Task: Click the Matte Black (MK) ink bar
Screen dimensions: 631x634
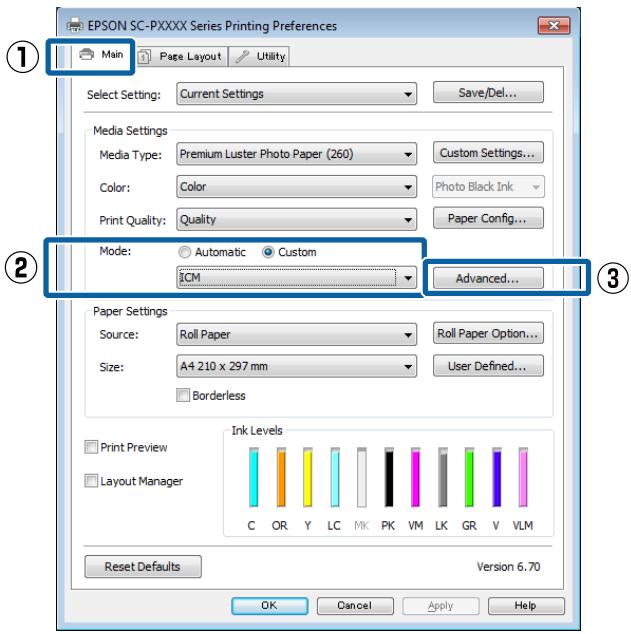Action: pos(362,477)
